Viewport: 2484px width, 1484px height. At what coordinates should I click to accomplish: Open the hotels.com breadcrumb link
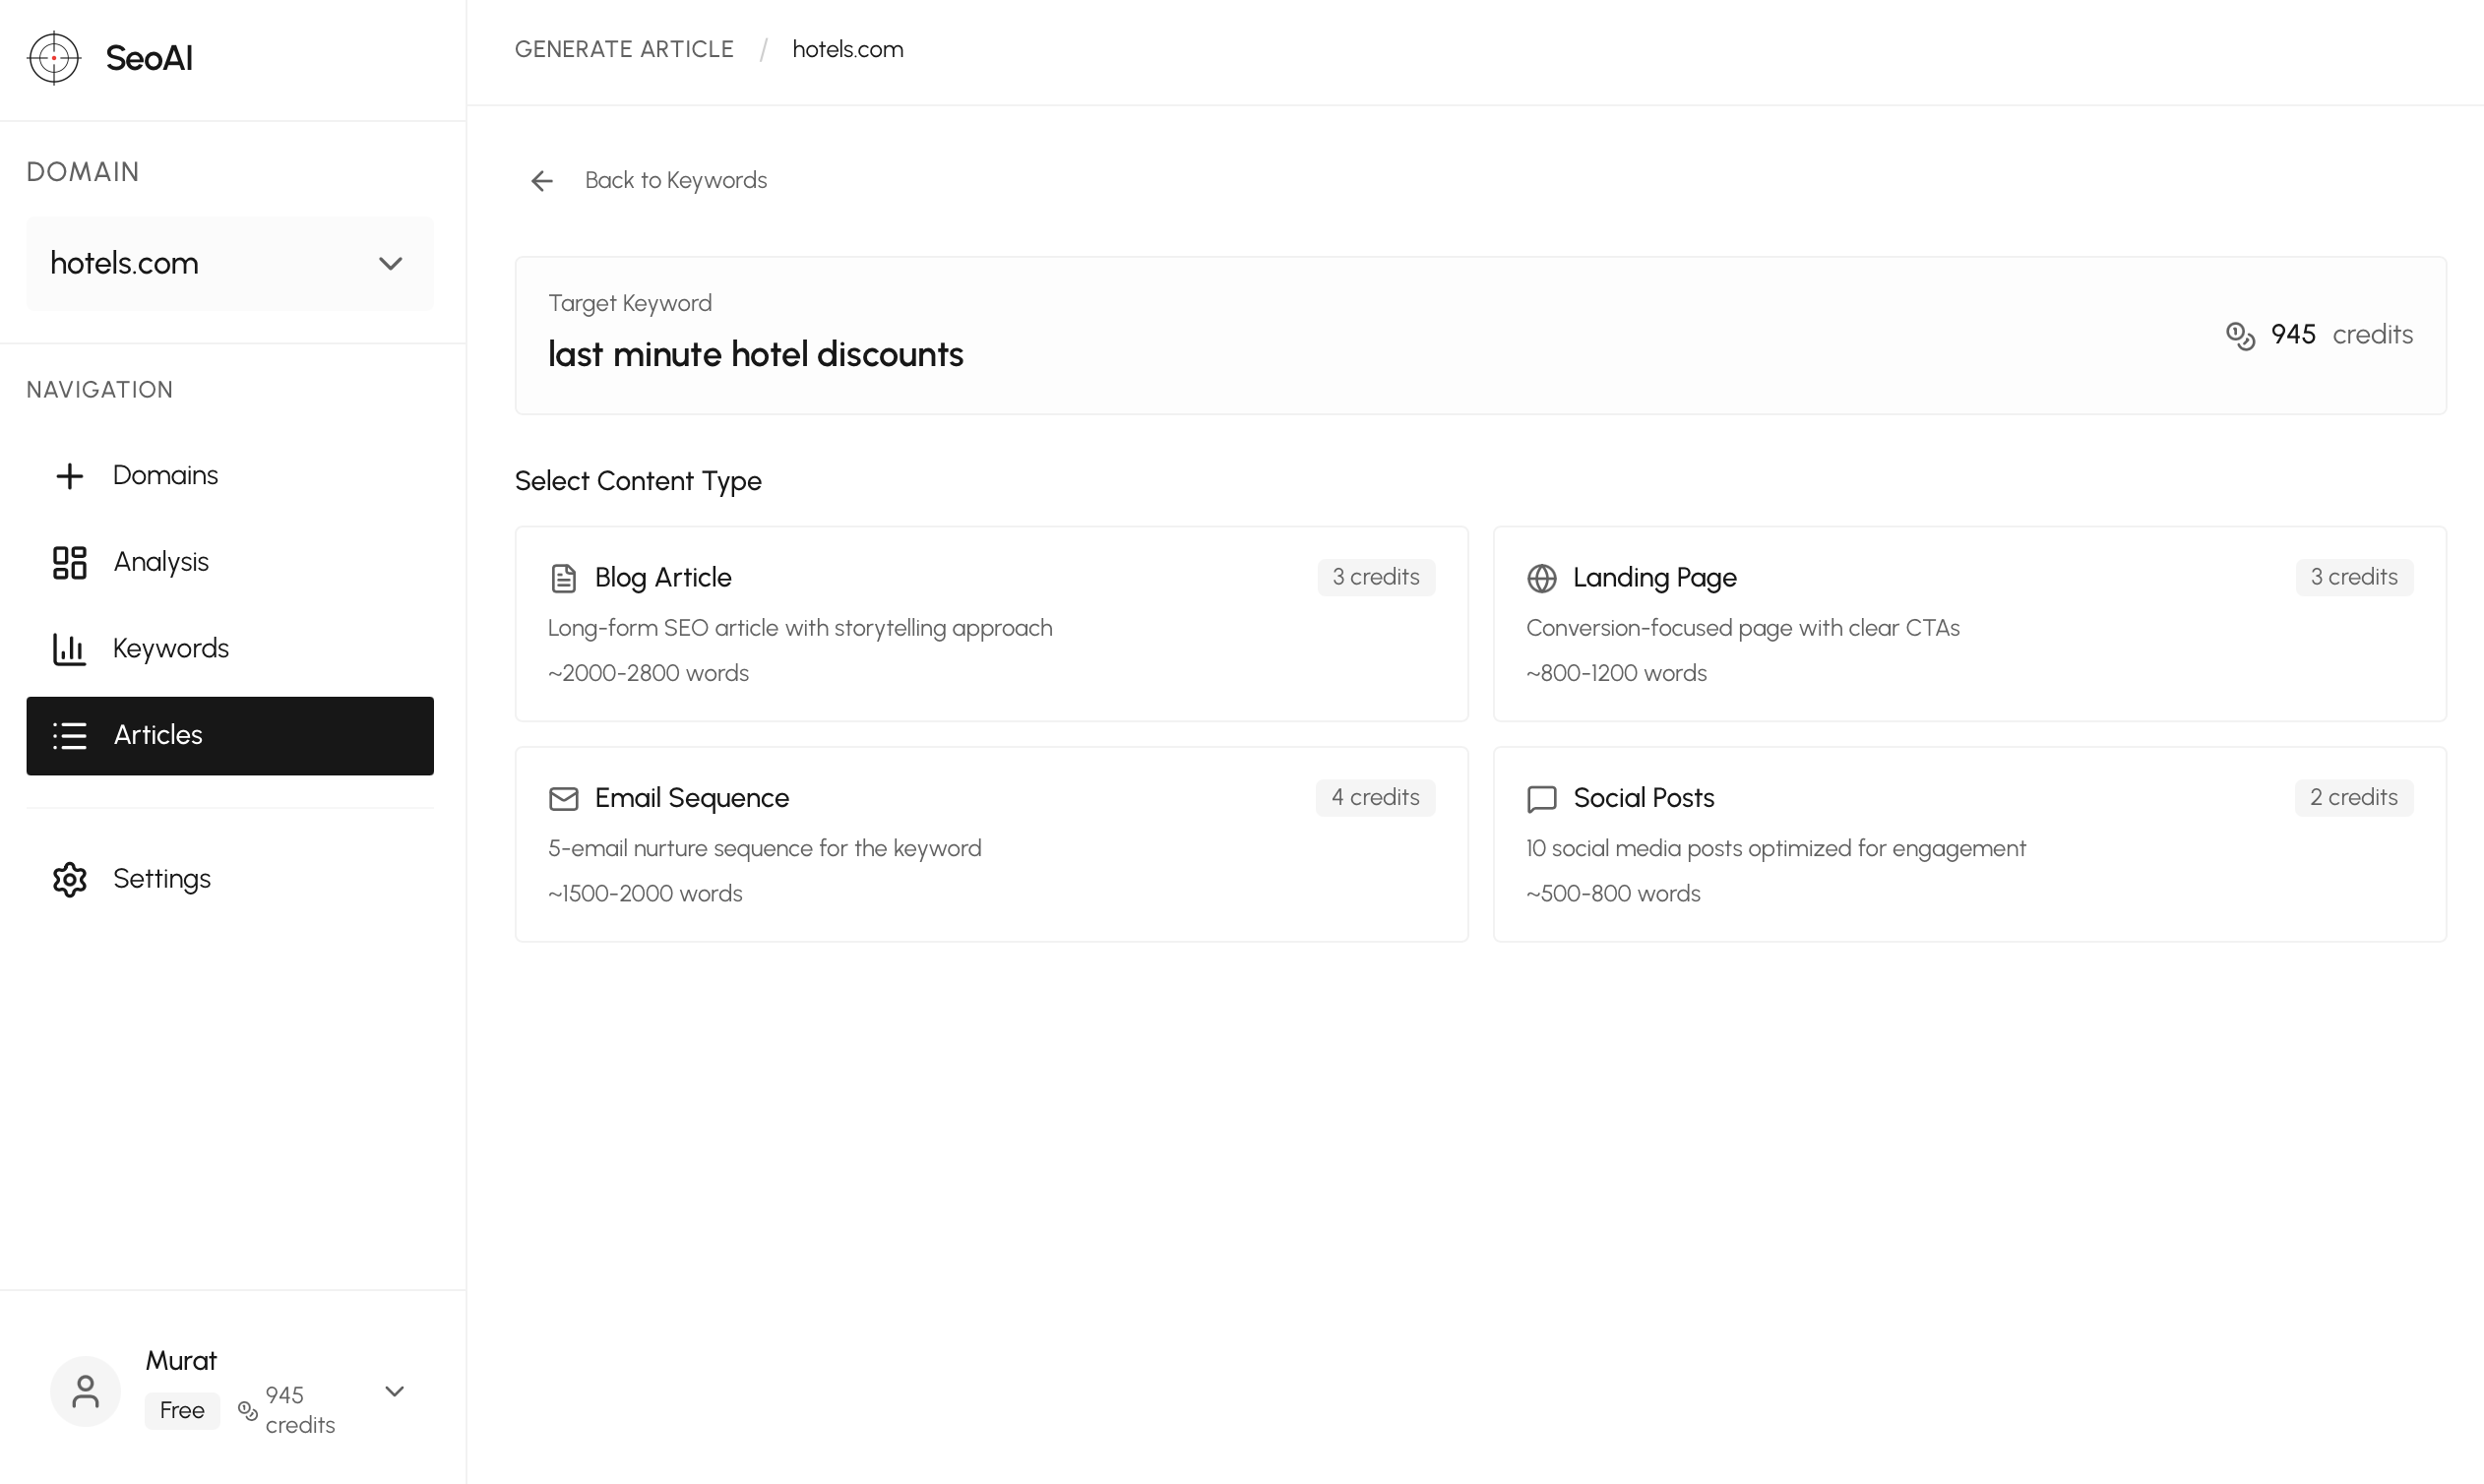[x=846, y=48]
